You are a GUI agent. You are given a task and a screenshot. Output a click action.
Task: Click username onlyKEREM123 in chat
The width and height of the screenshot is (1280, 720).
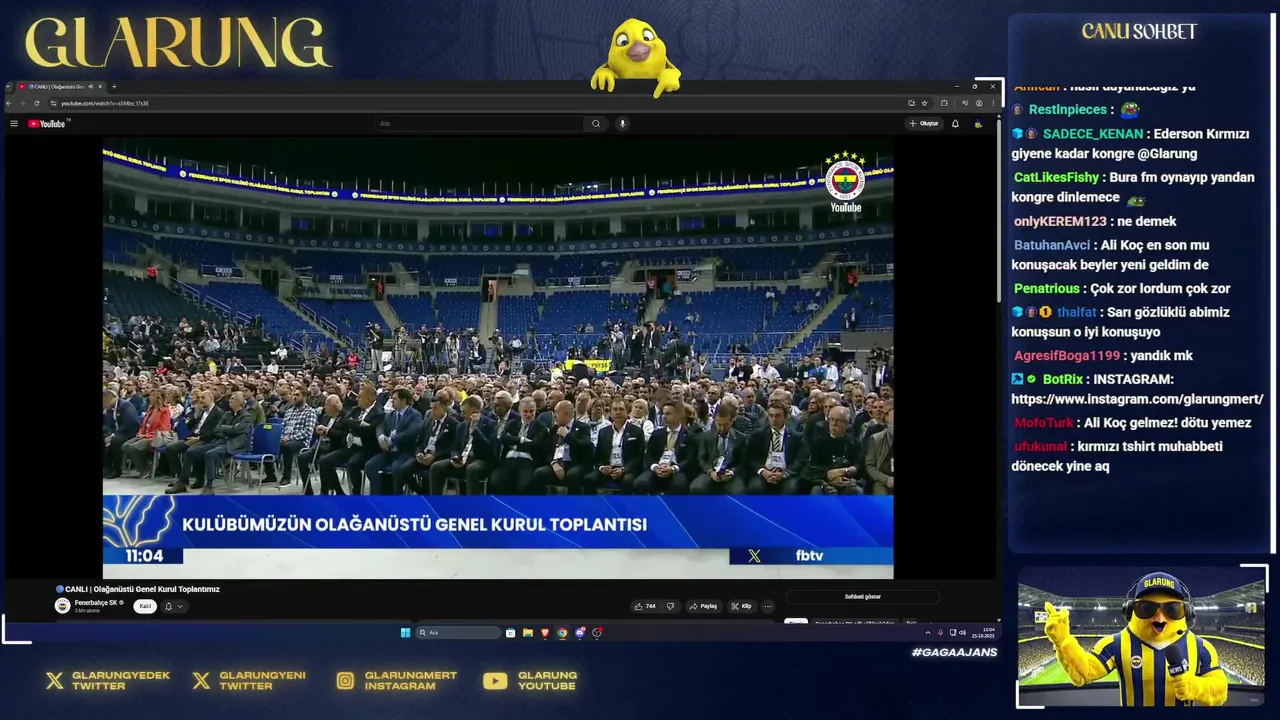(x=1060, y=222)
